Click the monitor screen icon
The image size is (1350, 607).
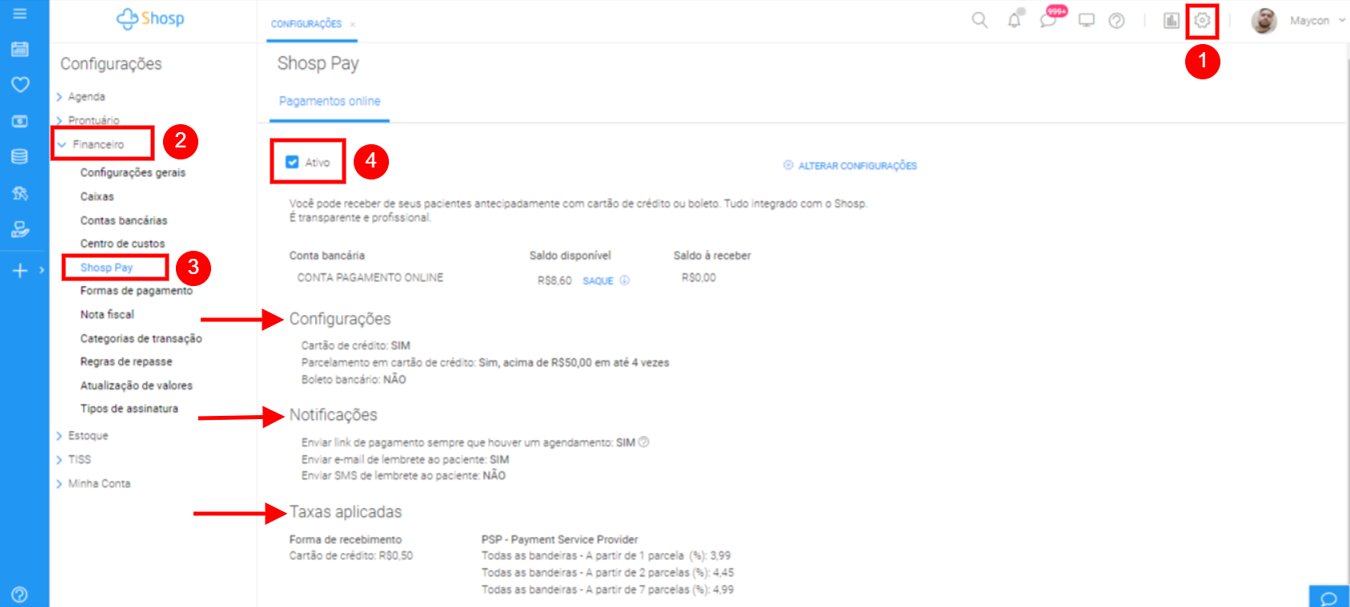coord(1087,20)
